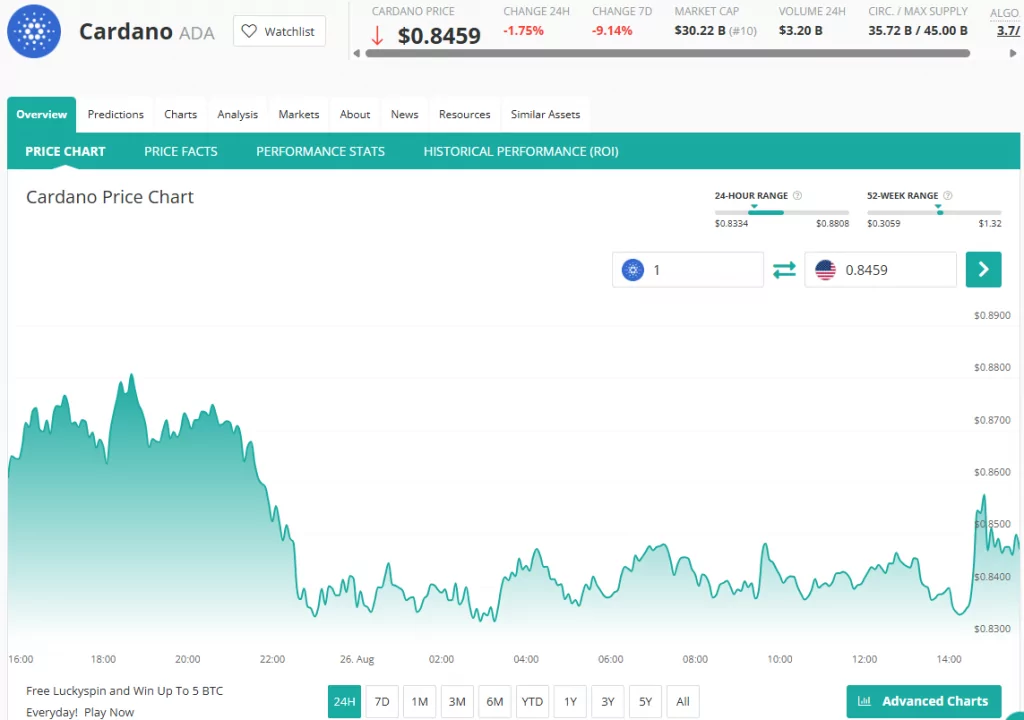Click the horizontal stats scrollbar
The width and height of the screenshot is (1024, 720).
pos(667,53)
